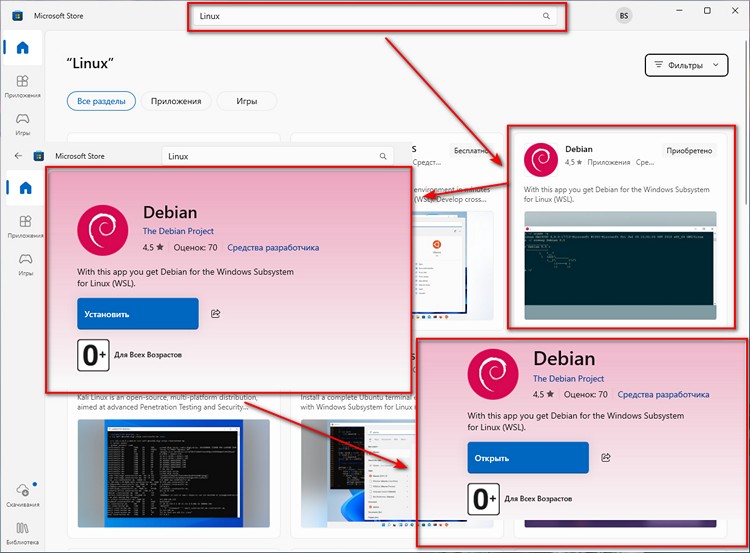Switch to the Приложения filter tab
This screenshot has width=750, height=553.
(x=176, y=101)
